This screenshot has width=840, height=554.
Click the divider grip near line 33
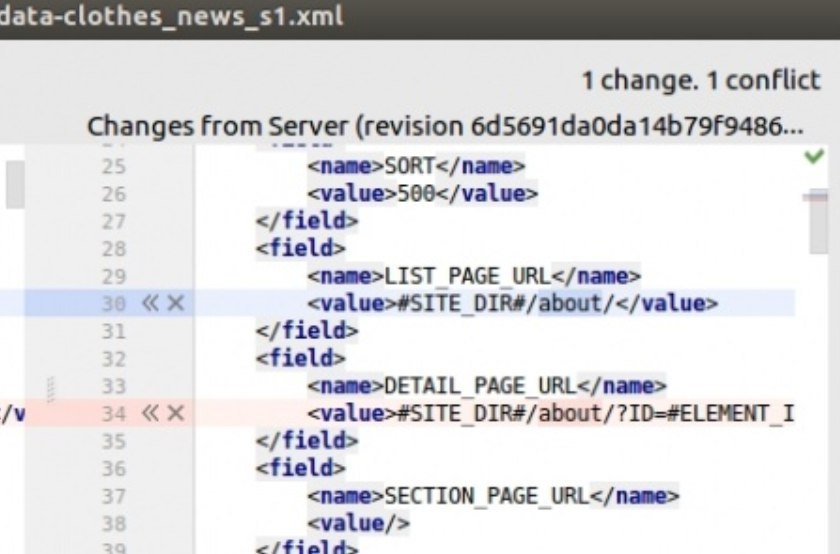[x=50, y=390]
